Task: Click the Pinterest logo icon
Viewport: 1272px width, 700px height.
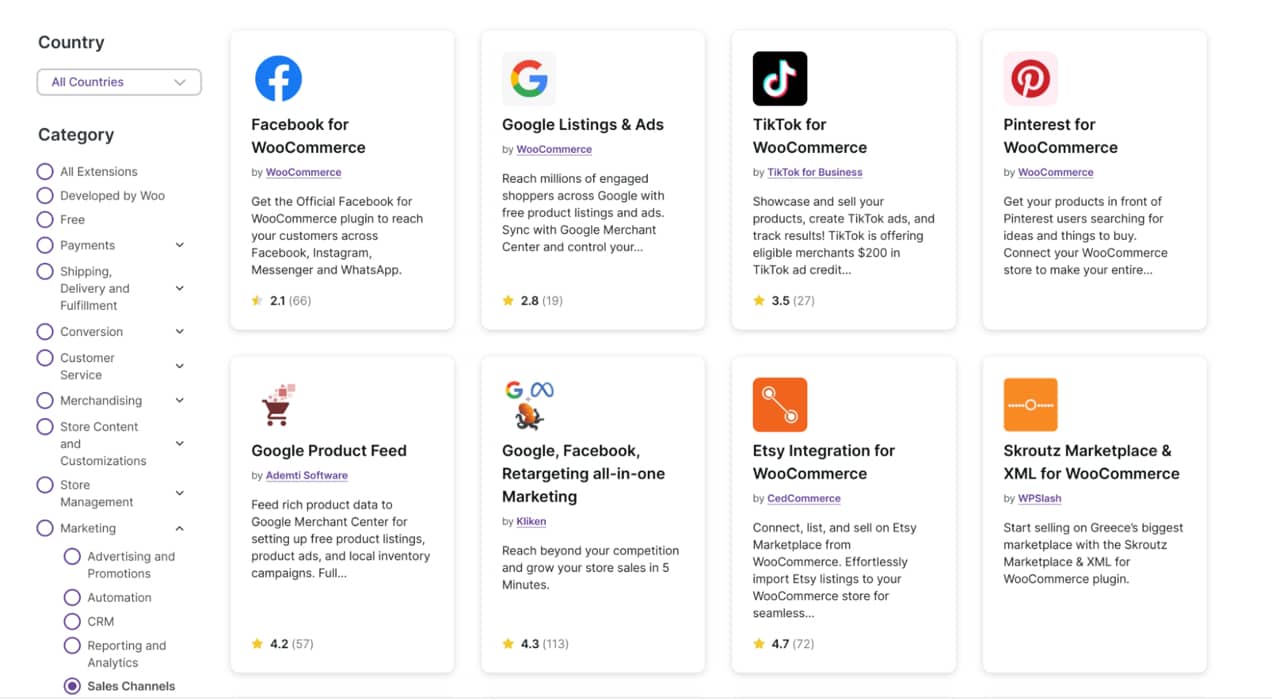Action: pyautogui.click(x=1030, y=78)
